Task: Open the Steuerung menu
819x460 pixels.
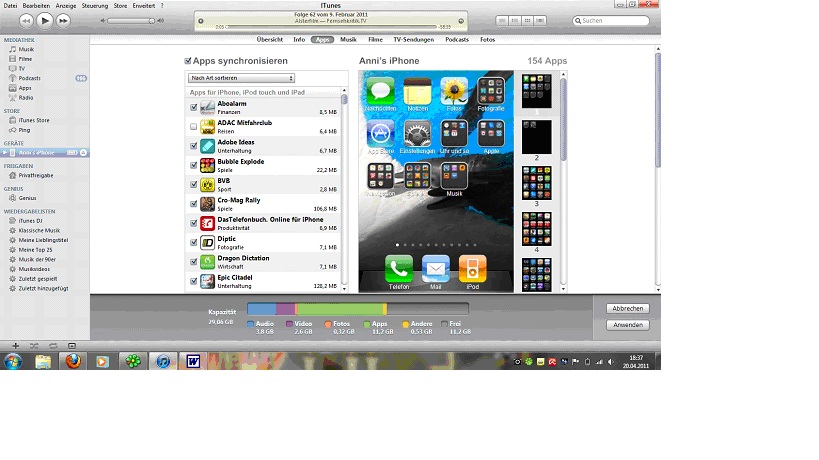Action: coord(94,5)
